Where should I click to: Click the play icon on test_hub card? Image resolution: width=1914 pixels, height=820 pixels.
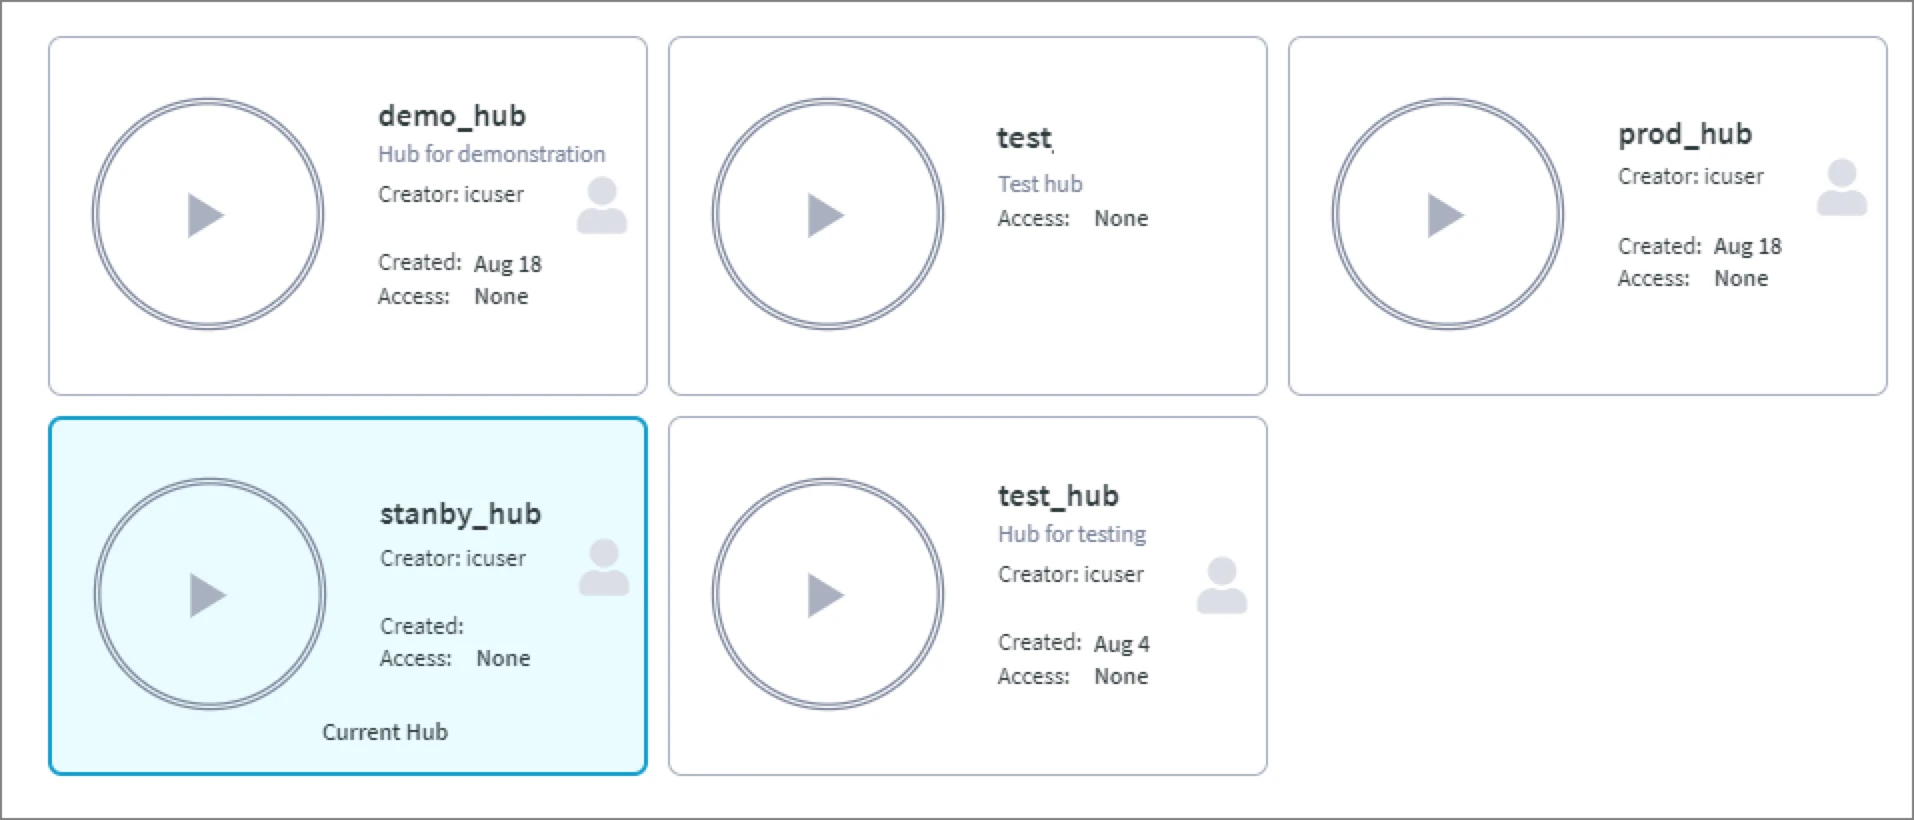(x=826, y=593)
